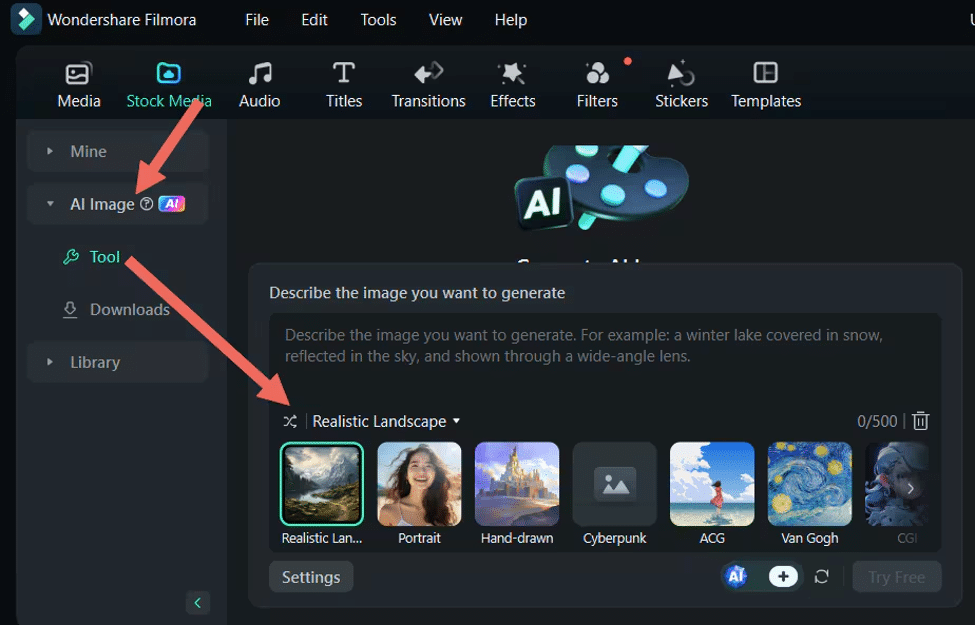977x625 pixels.
Task: Select the Realistic Landscape style thumbnail
Action: click(322, 484)
